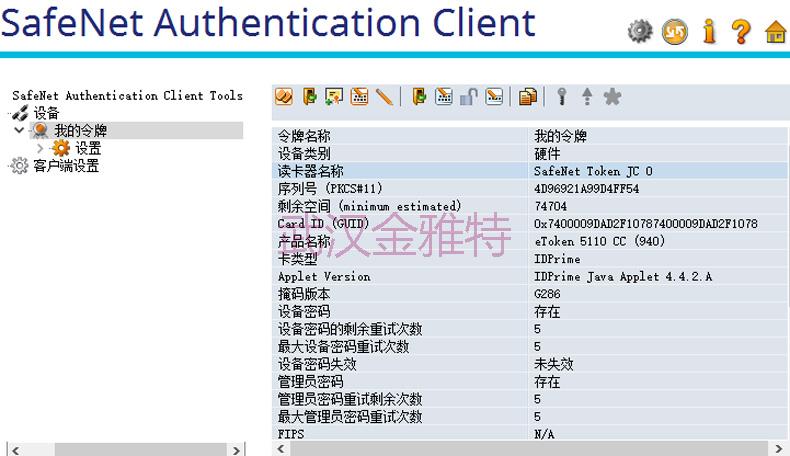Click serial number value 4D96921A99D4FF54
Viewport: 790px width, 456px height.
pyautogui.click(x=586, y=189)
